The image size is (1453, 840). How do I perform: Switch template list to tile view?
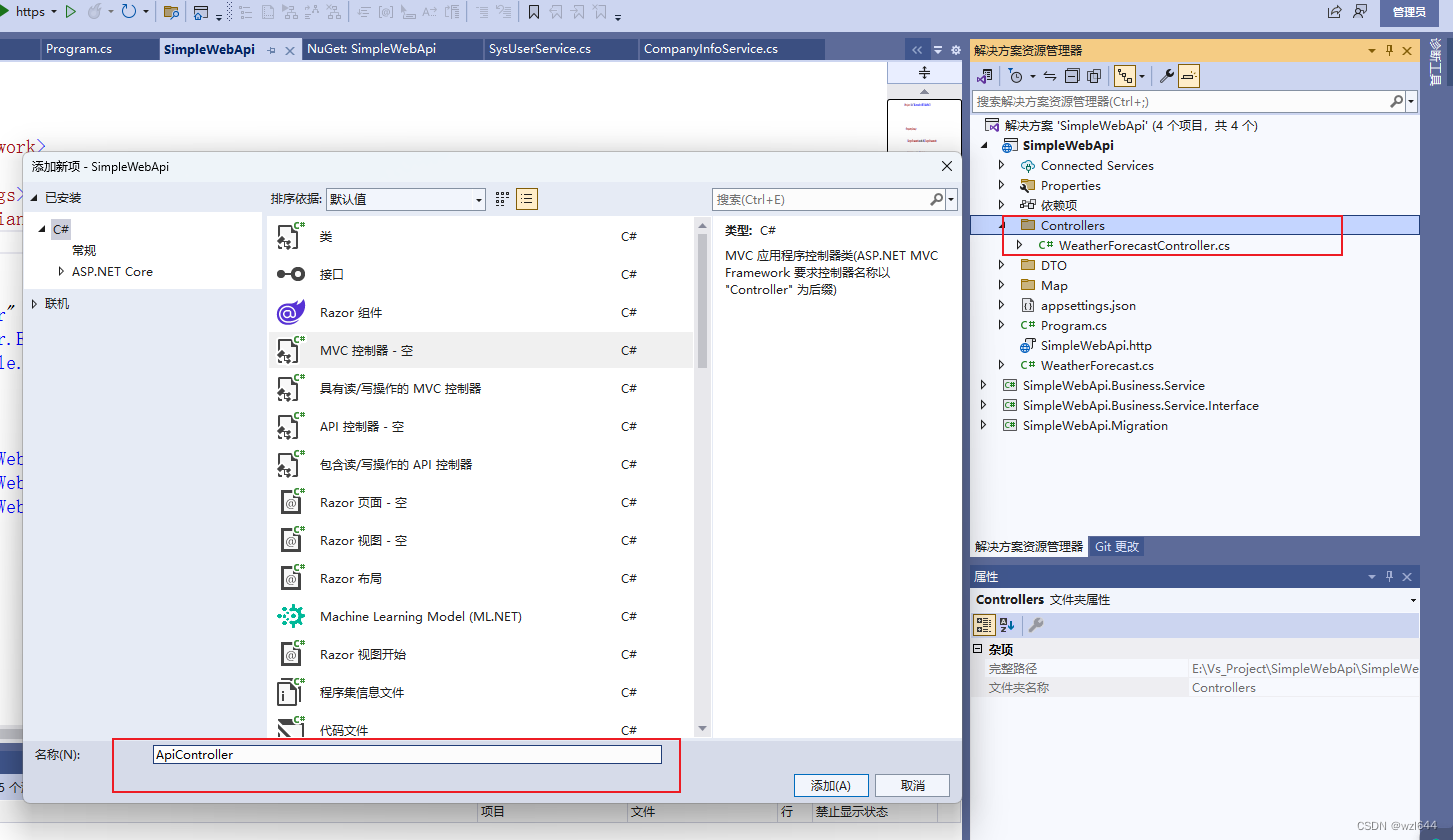(503, 199)
